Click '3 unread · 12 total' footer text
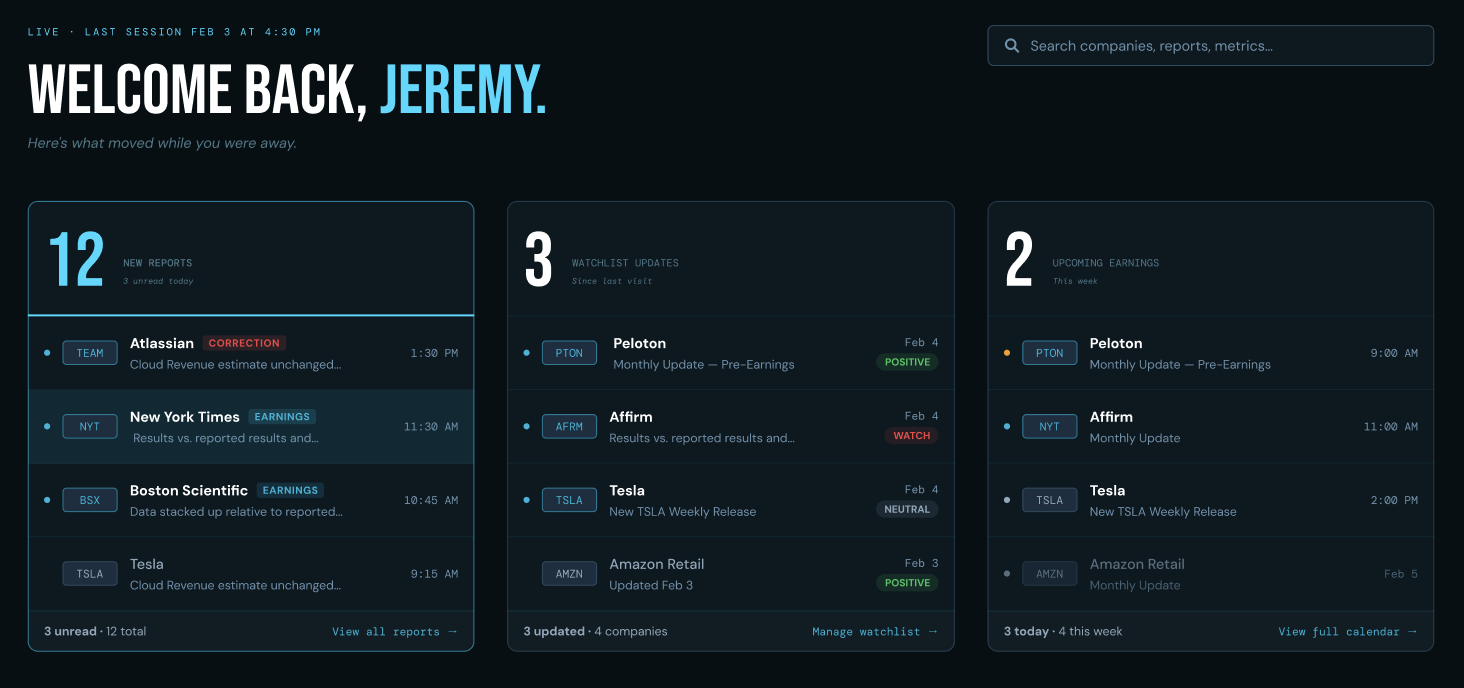The image size is (1464, 688). click(95, 631)
